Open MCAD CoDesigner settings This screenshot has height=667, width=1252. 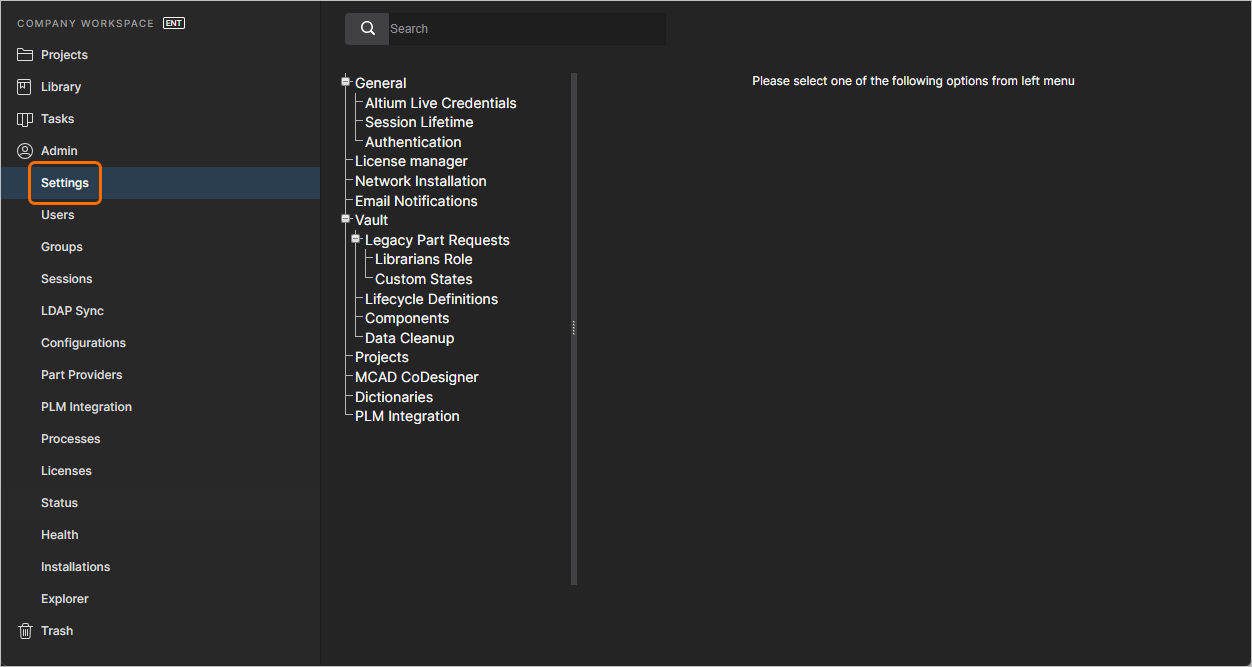point(416,377)
